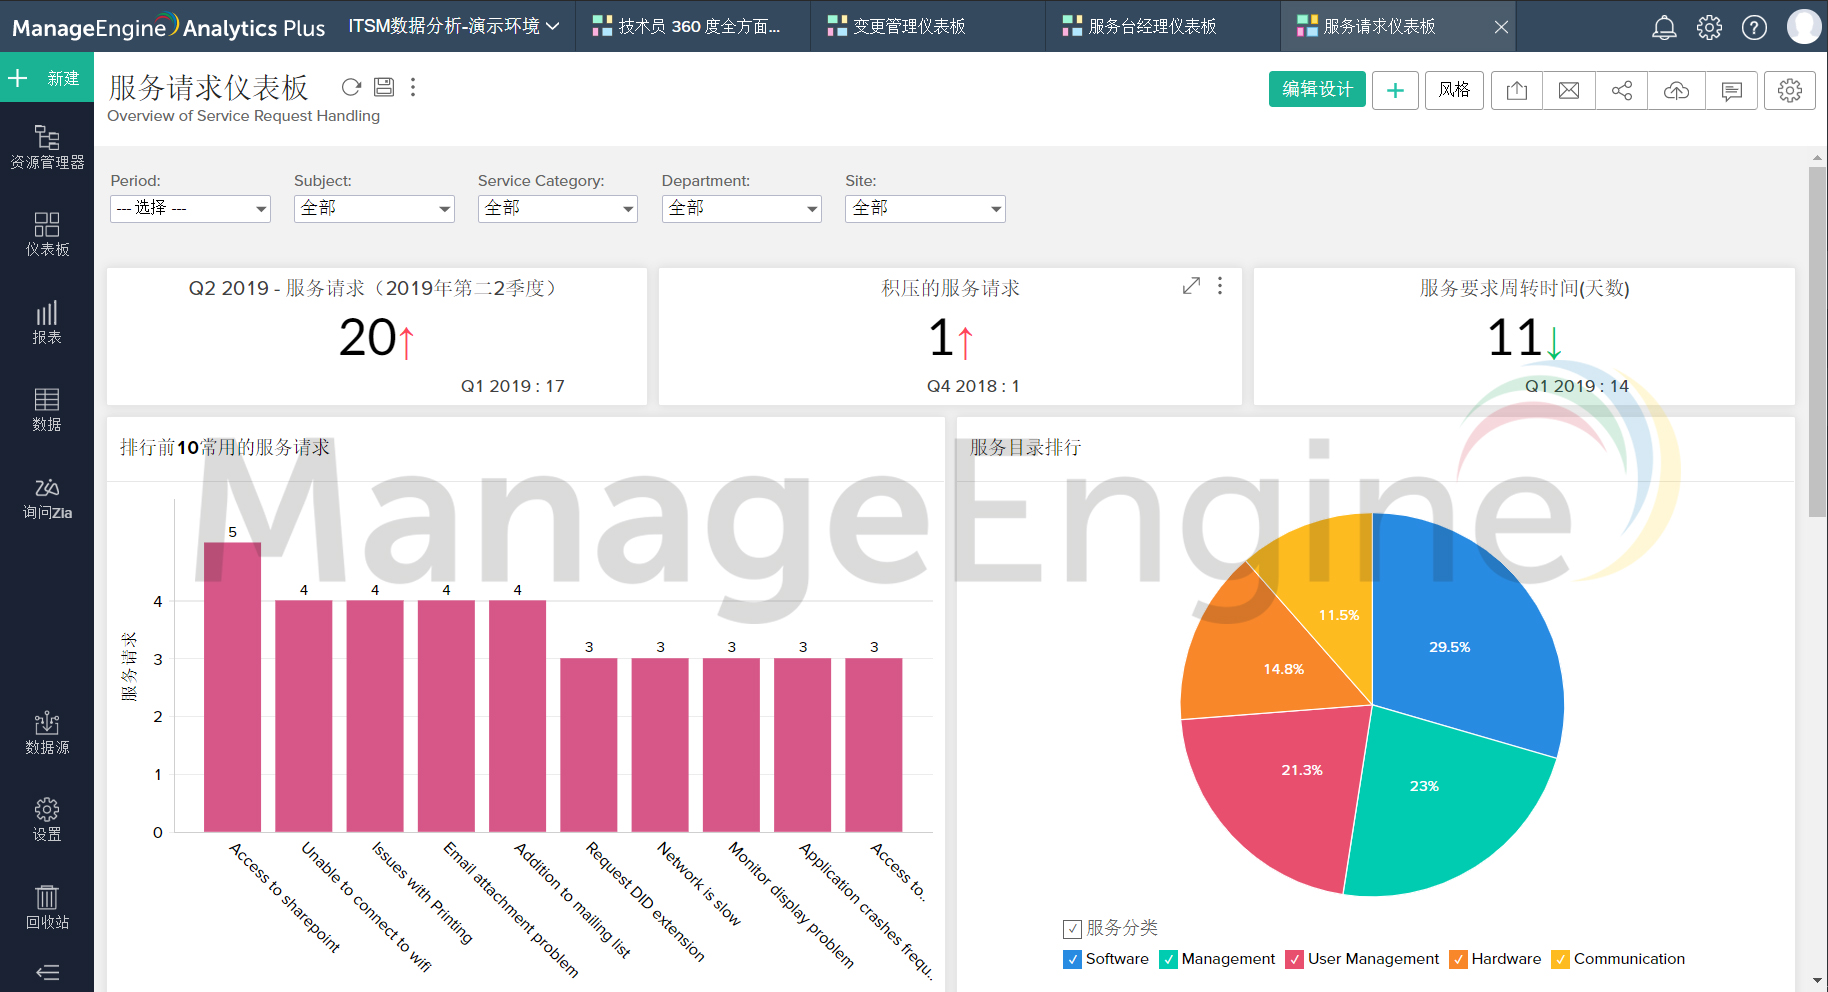Click the 11 value in 服务要求周转时间 widget
The height and width of the screenshot is (992, 1828).
point(1514,338)
